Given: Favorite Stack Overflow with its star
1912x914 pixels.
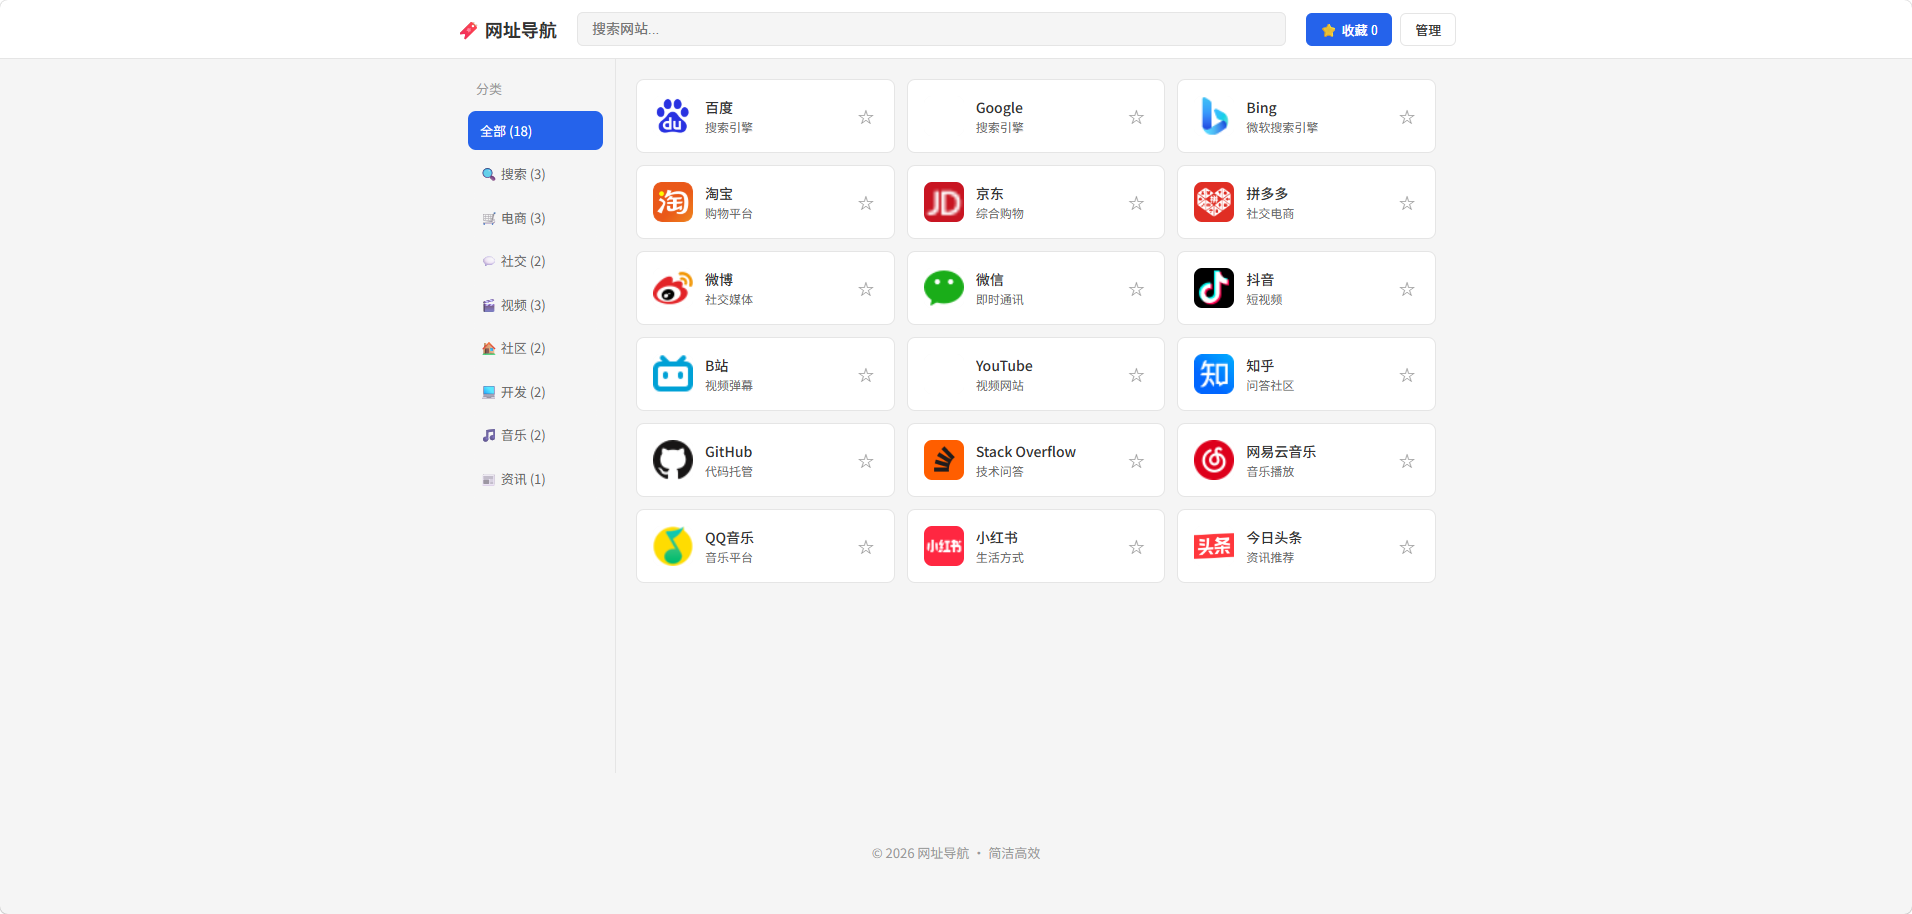Looking at the screenshot, I should (x=1136, y=461).
